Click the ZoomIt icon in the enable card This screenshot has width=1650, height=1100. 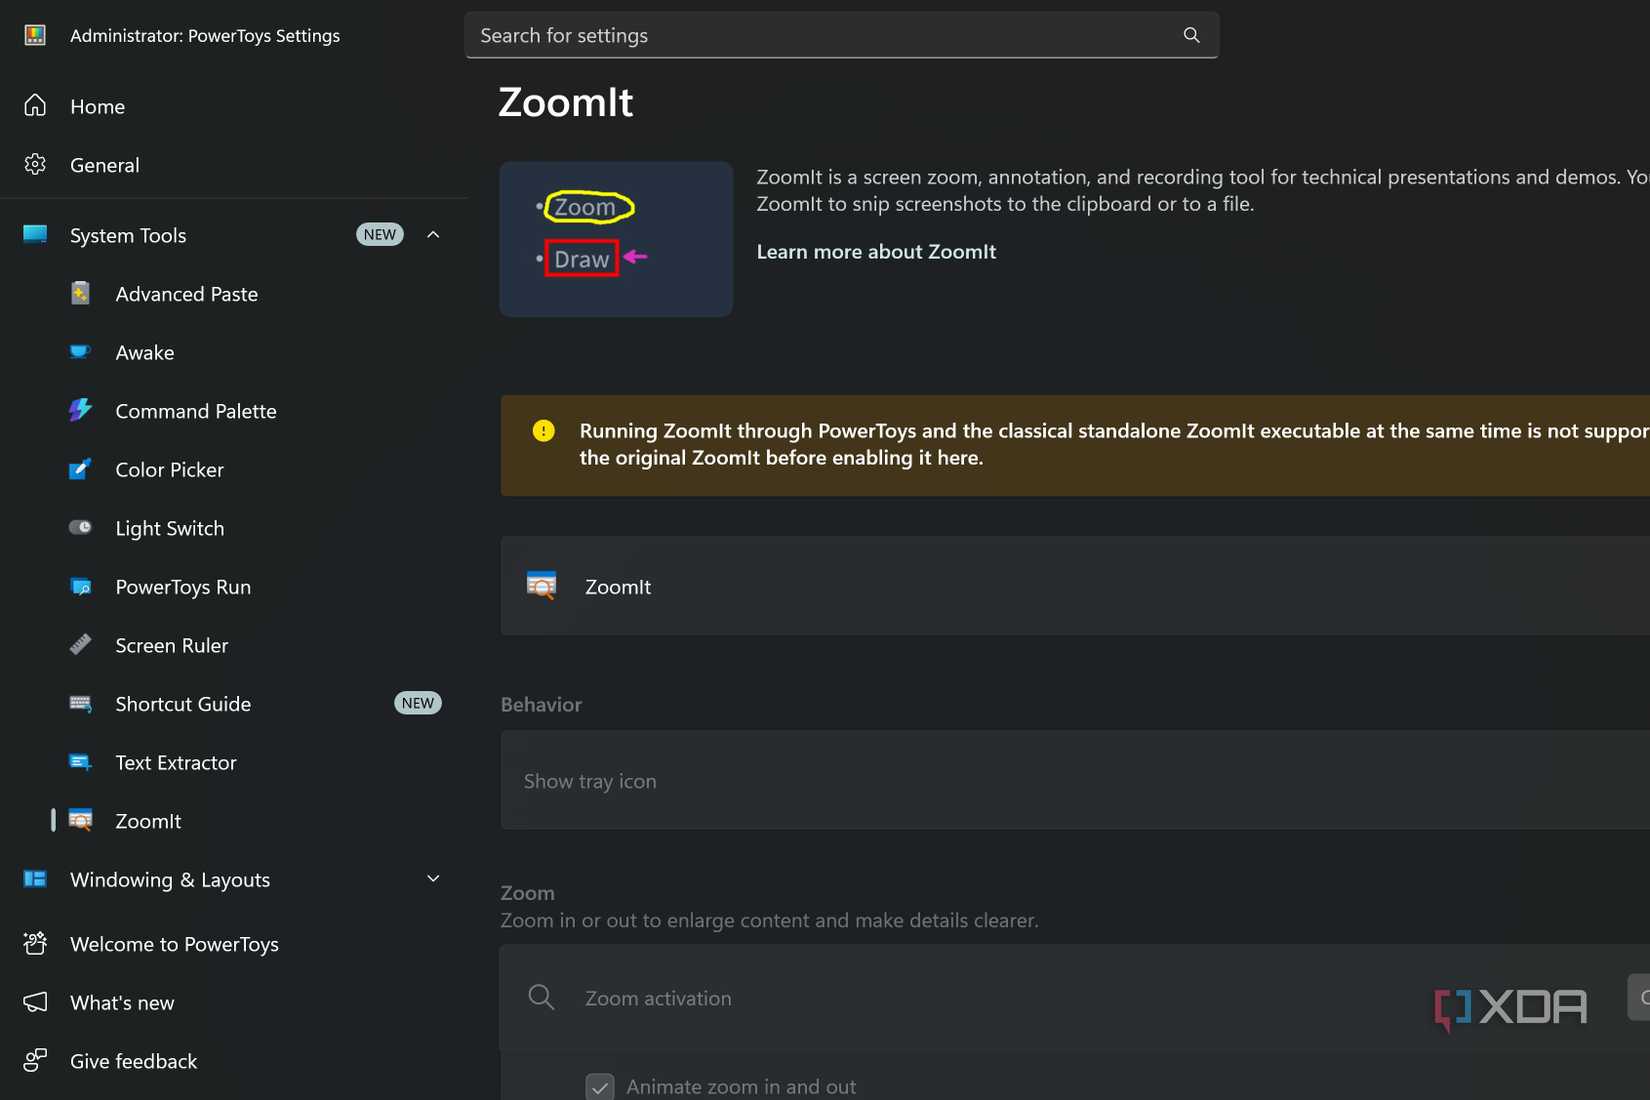coord(541,586)
